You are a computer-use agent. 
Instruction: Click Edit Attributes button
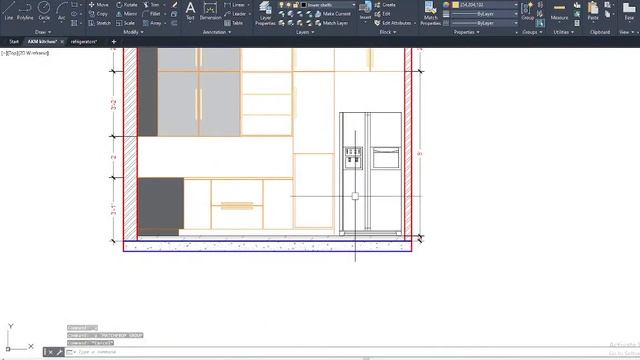(393, 23)
